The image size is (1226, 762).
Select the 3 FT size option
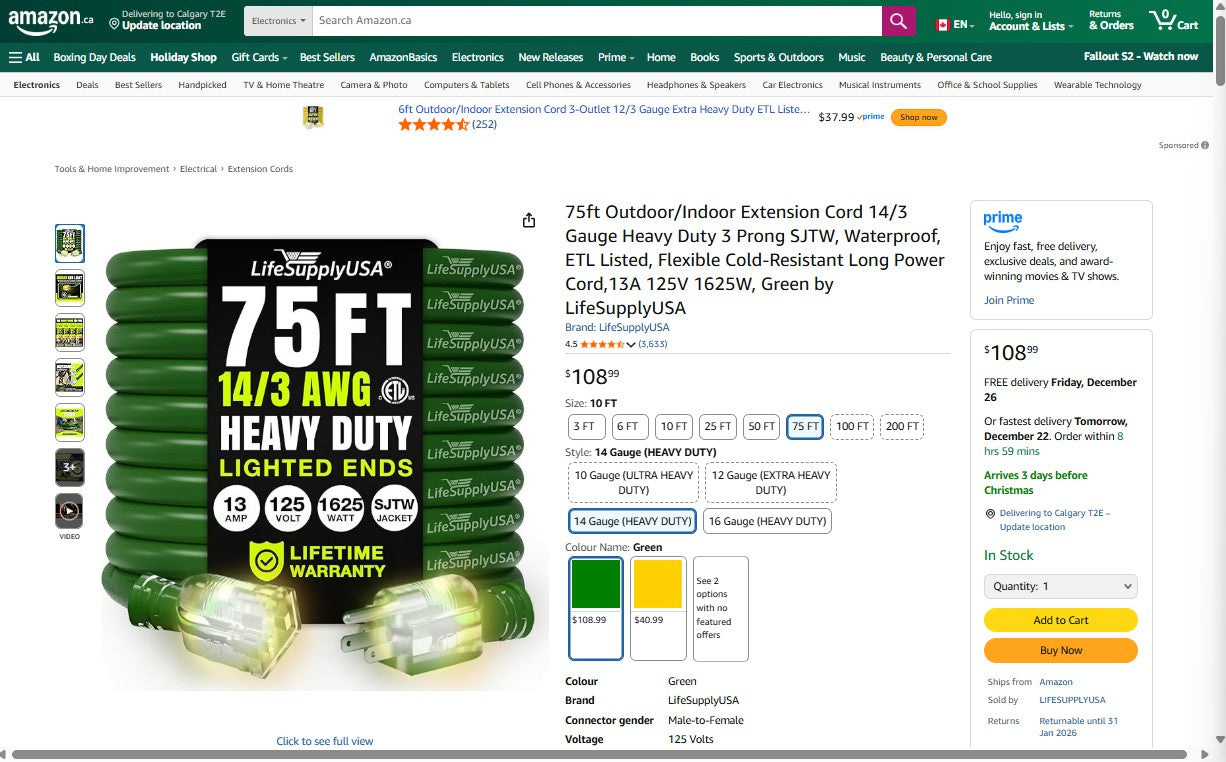(586, 426)
